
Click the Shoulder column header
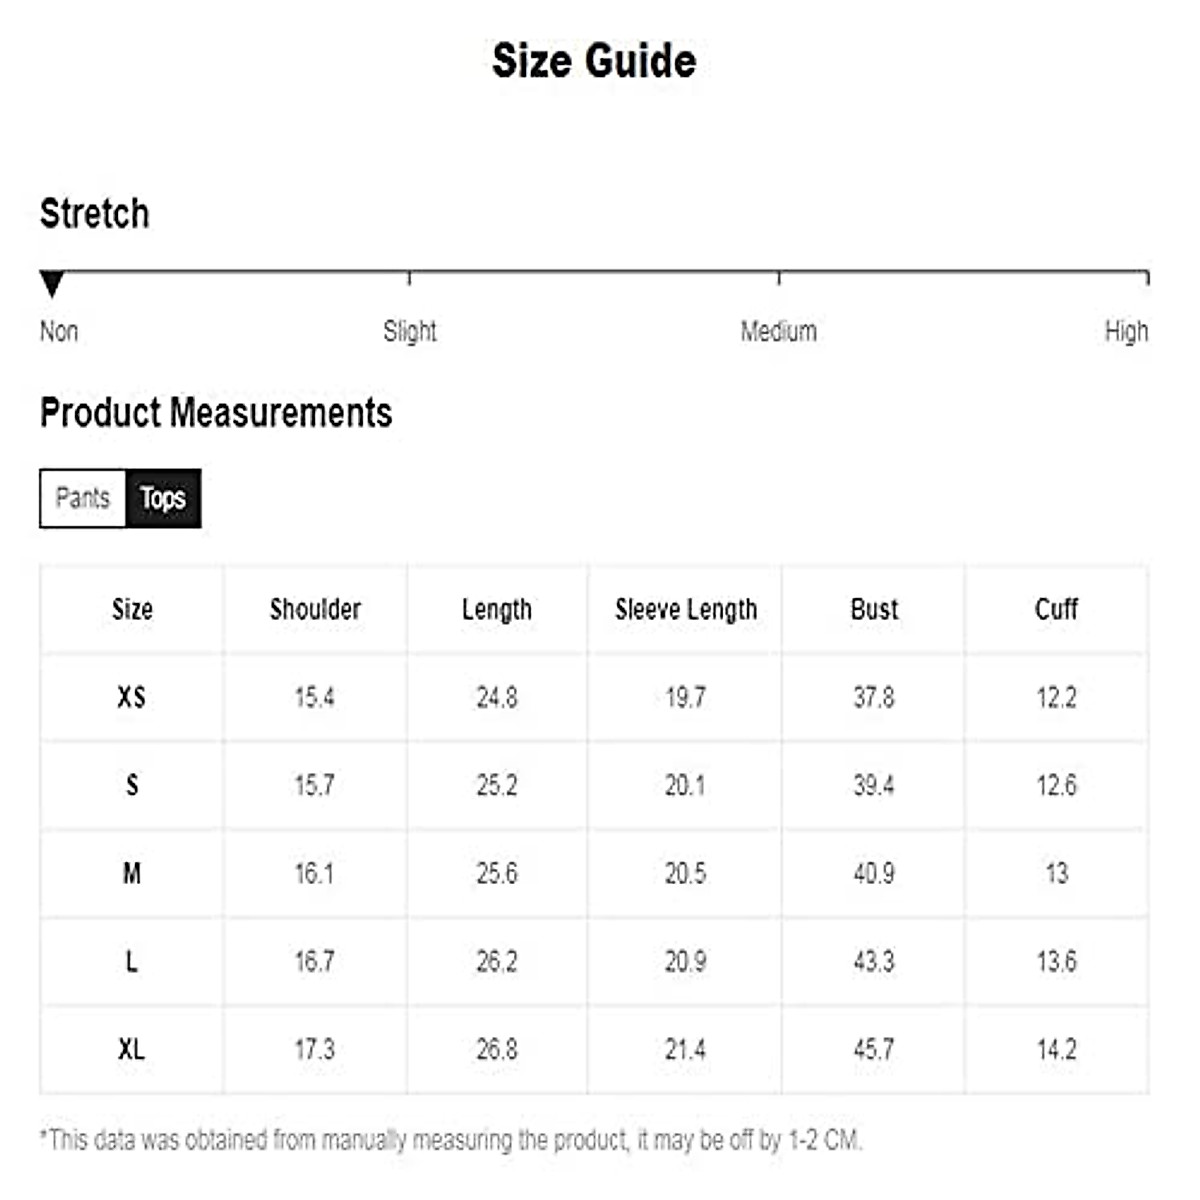click(x=315, y=609)
